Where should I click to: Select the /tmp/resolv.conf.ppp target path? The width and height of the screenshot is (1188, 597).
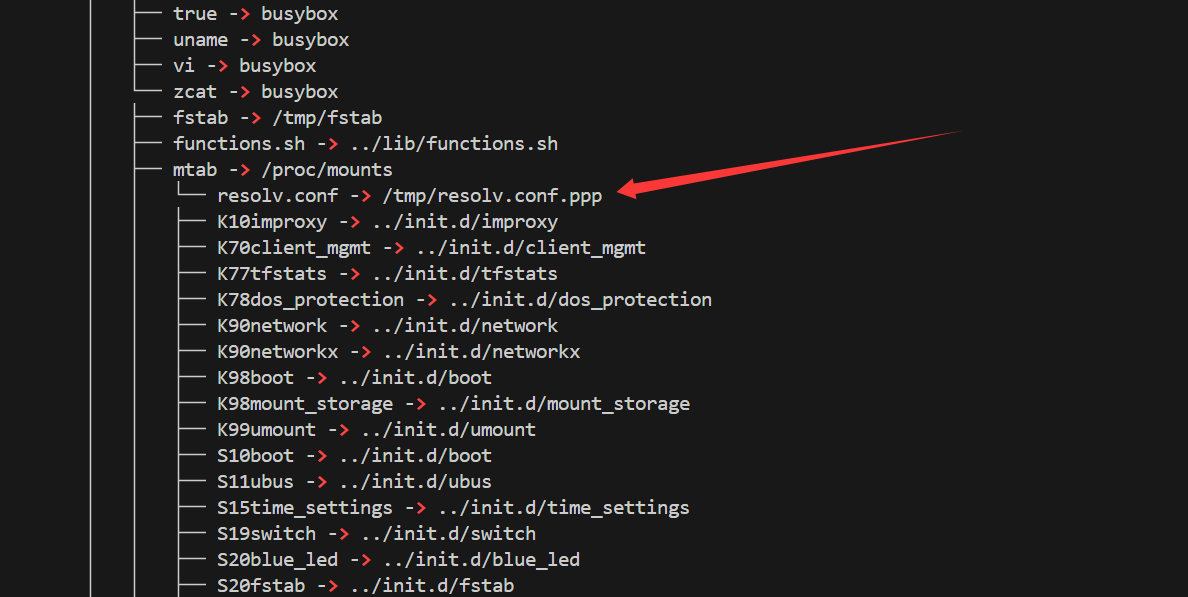click(492, 196)
